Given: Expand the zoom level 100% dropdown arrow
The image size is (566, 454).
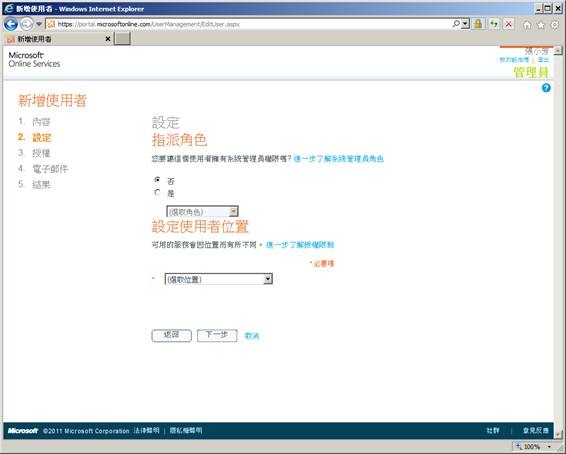Looking at the screenshot, I should (x=550, y=447).
